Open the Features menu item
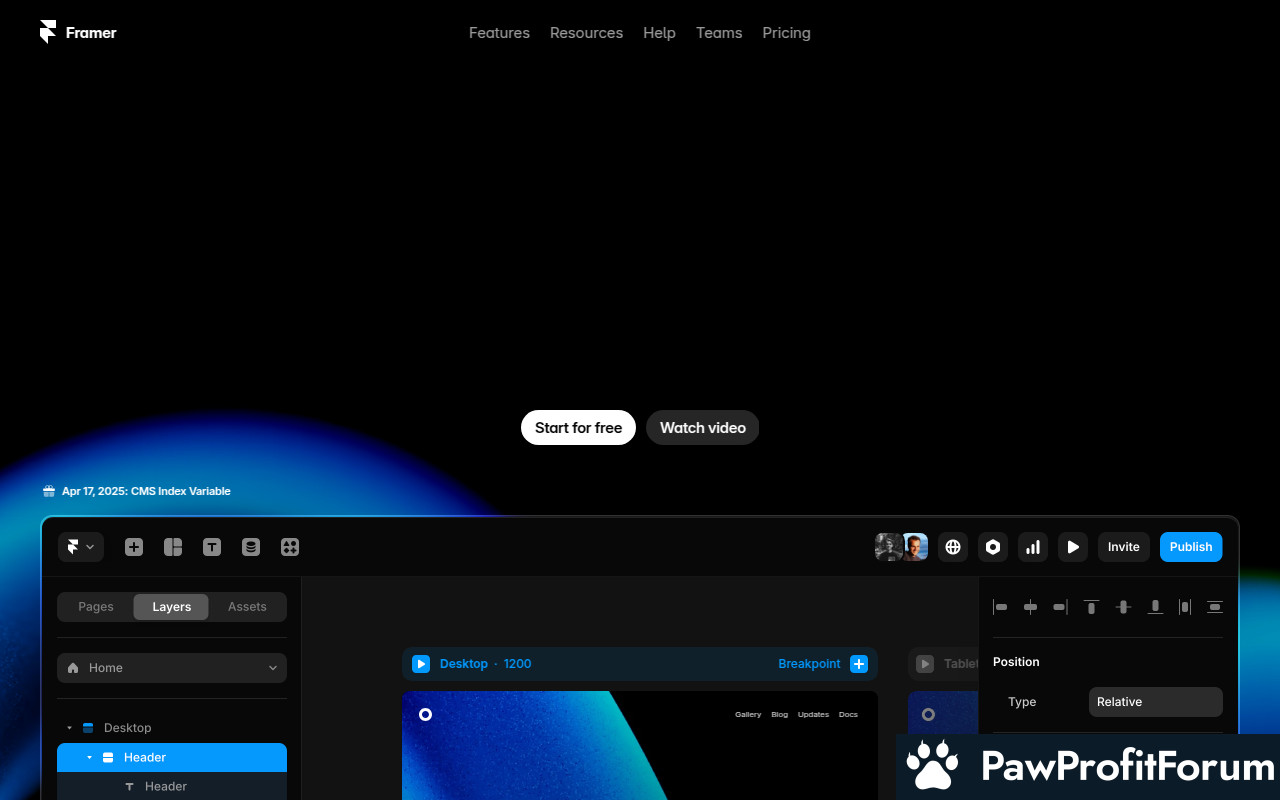 (499, 33)
